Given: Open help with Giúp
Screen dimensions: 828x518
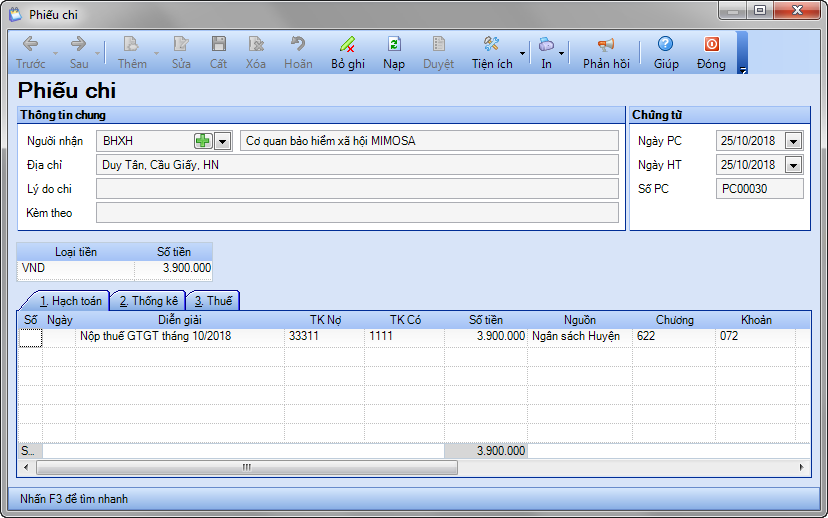Looking at the screenshot, I should click(665, 52).
